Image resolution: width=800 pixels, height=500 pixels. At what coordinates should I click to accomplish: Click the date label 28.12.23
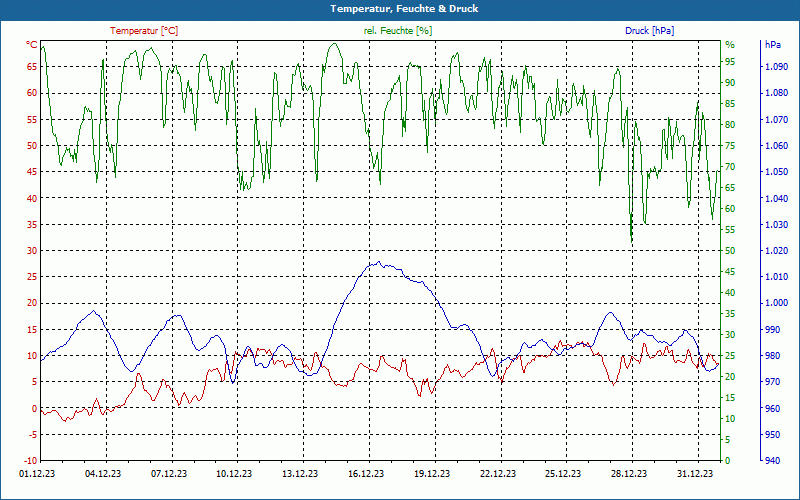point(629,473)
